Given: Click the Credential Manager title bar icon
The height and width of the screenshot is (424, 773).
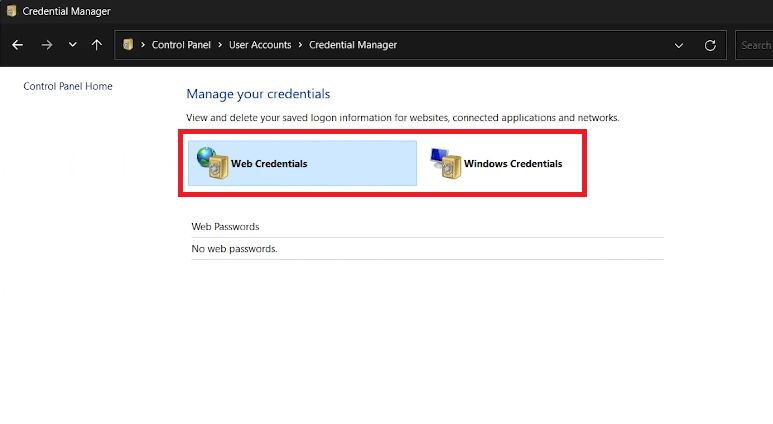Looking at the screenshot, I should [x=11, y=11].
